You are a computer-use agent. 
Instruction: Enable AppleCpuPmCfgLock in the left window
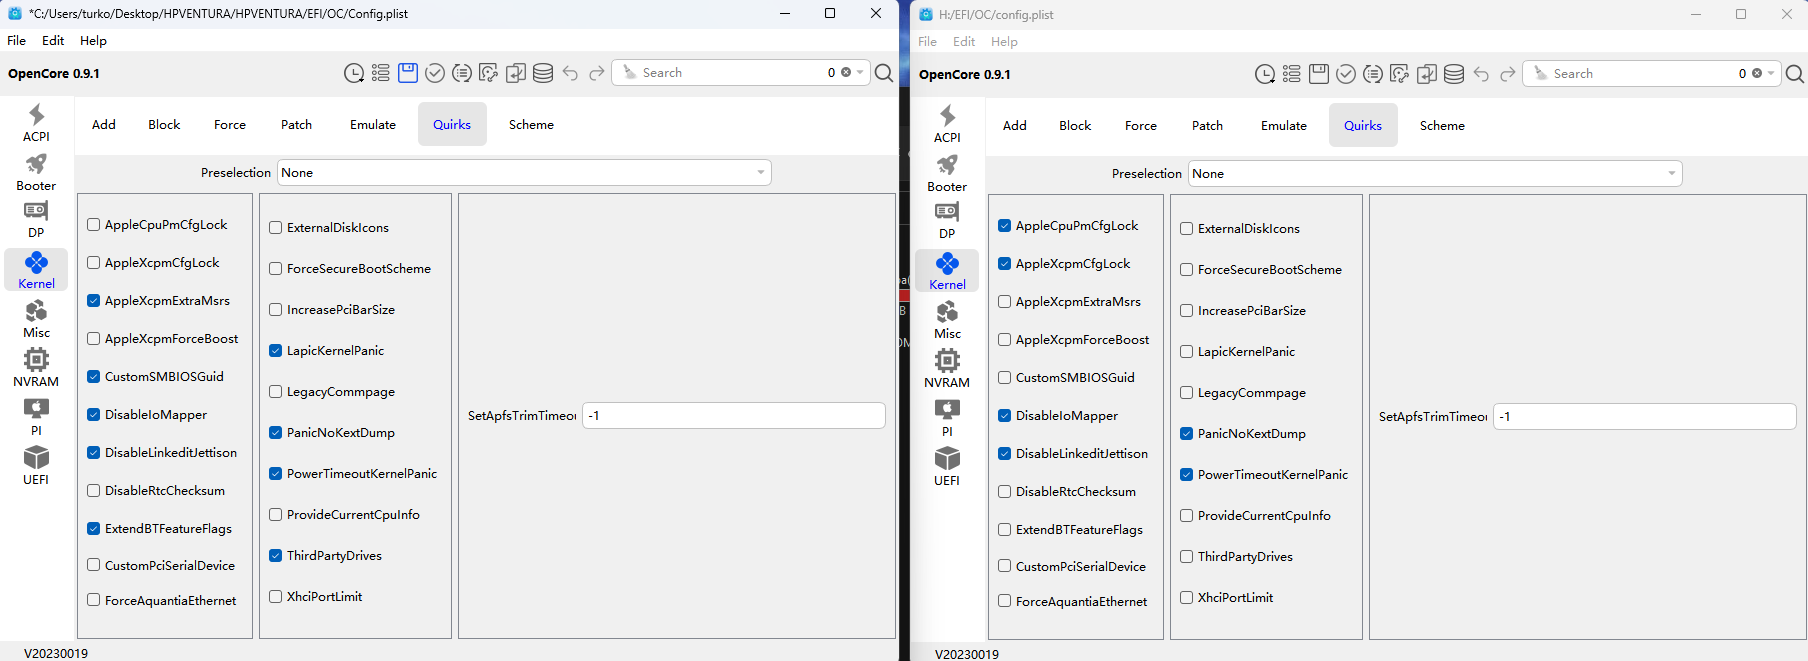(94, 225)
